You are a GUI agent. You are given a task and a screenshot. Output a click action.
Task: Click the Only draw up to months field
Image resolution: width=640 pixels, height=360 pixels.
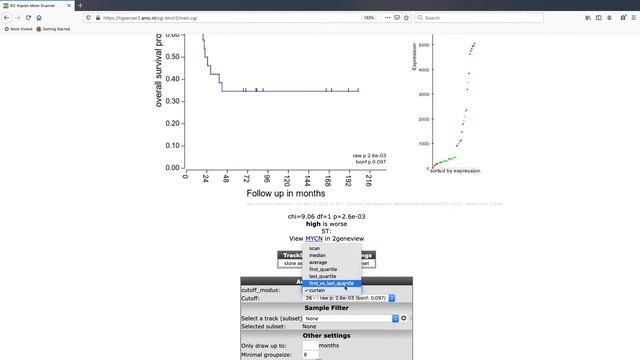pos(310,345)
